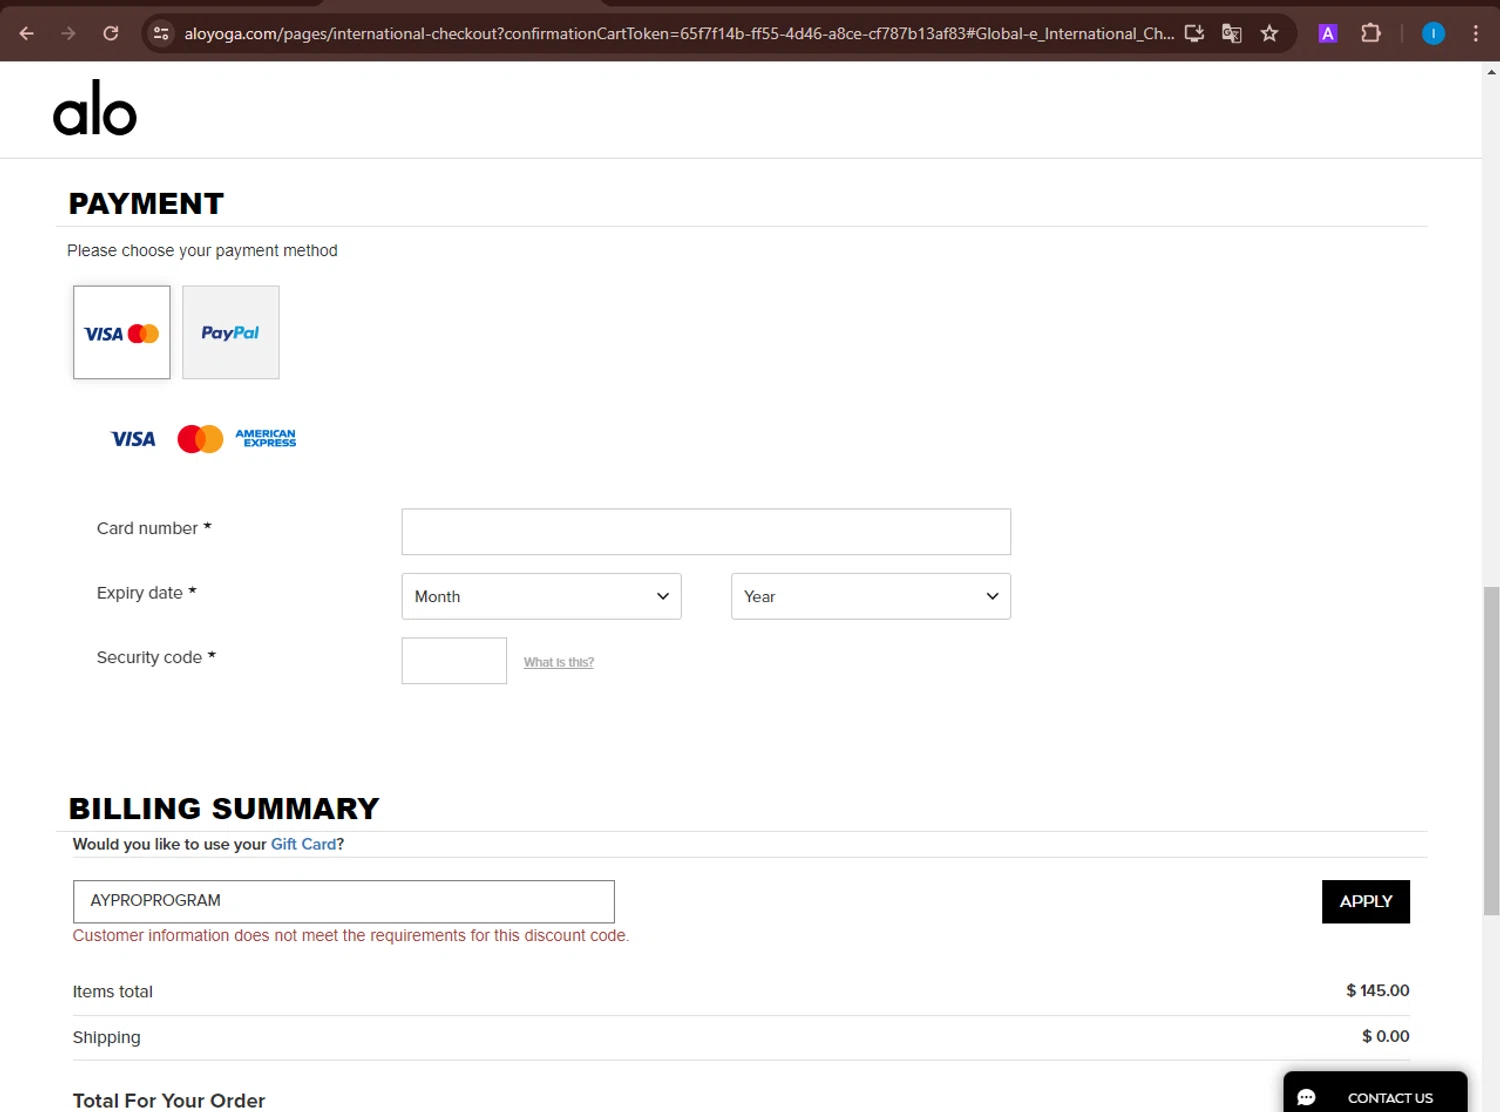
Task: Select PayPal as payment method
Action: 231,333
